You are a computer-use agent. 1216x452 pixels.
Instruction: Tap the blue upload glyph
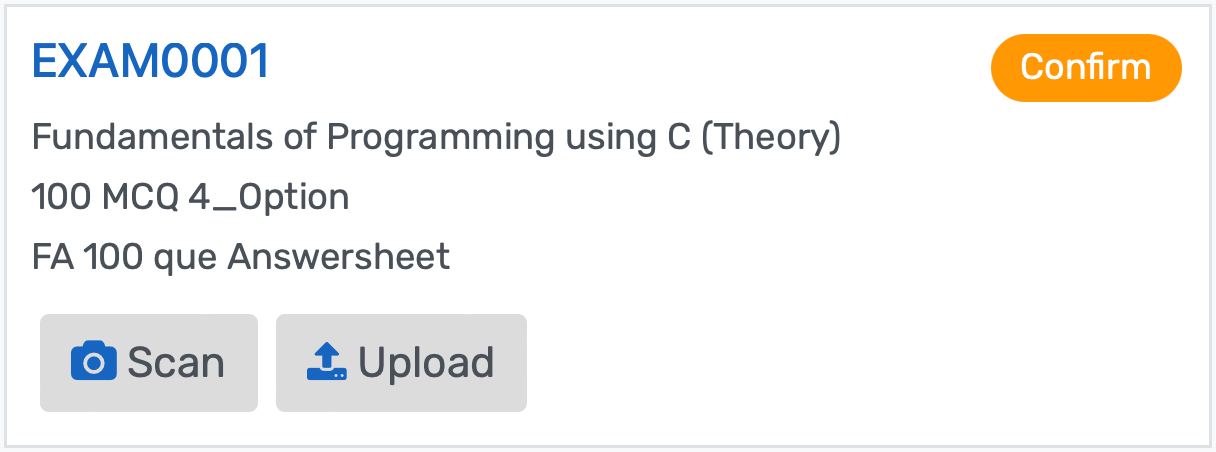327,362
